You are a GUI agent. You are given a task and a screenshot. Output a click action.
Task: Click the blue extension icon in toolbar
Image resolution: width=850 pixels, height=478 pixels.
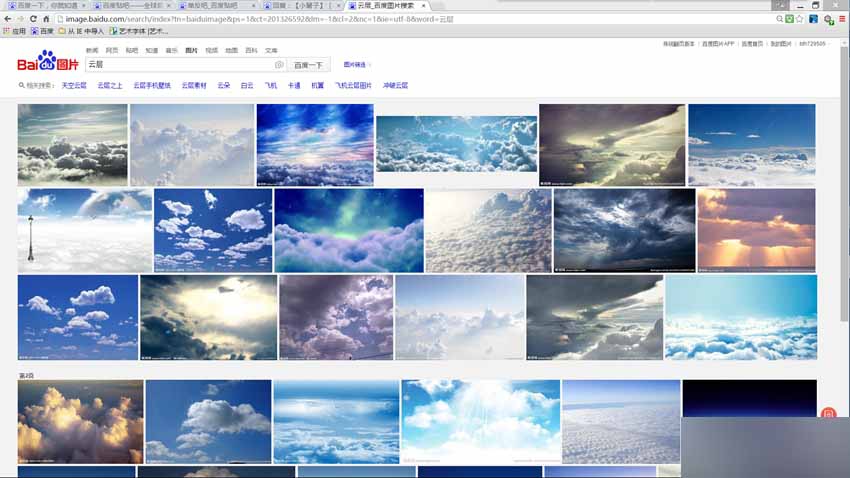tap(814, 19)
